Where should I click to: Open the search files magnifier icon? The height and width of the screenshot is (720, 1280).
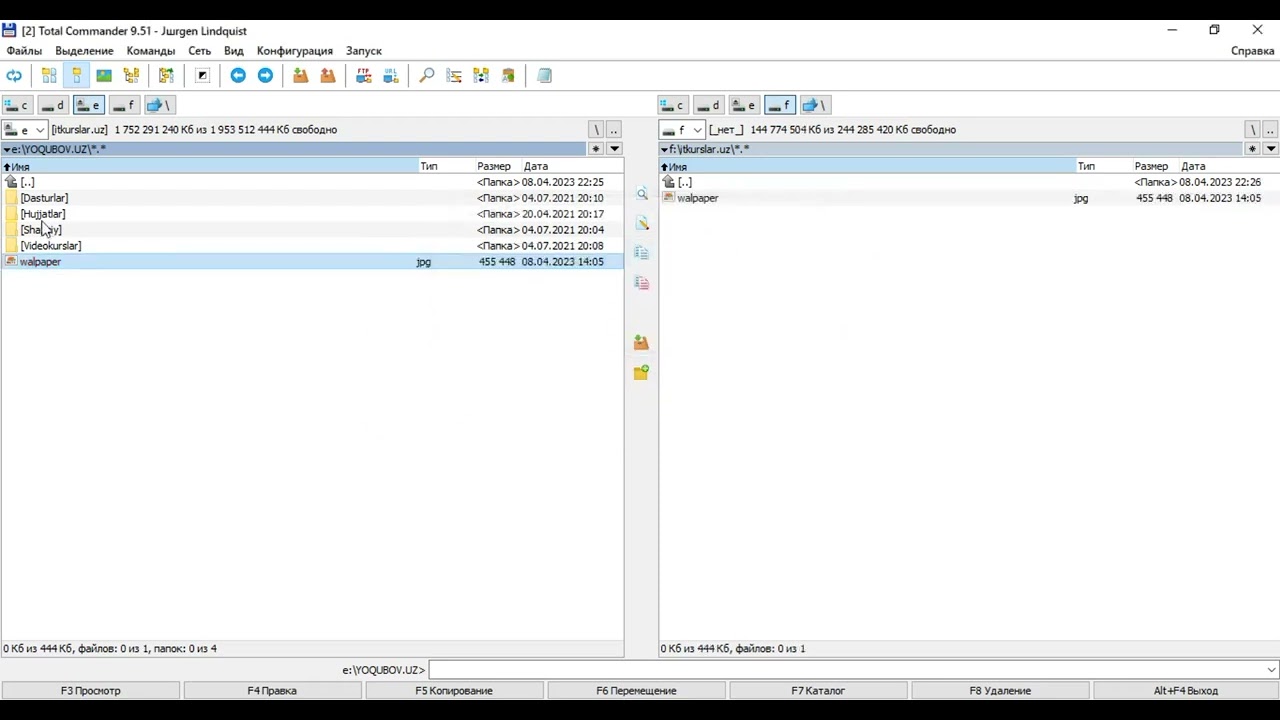pos(427,76)
